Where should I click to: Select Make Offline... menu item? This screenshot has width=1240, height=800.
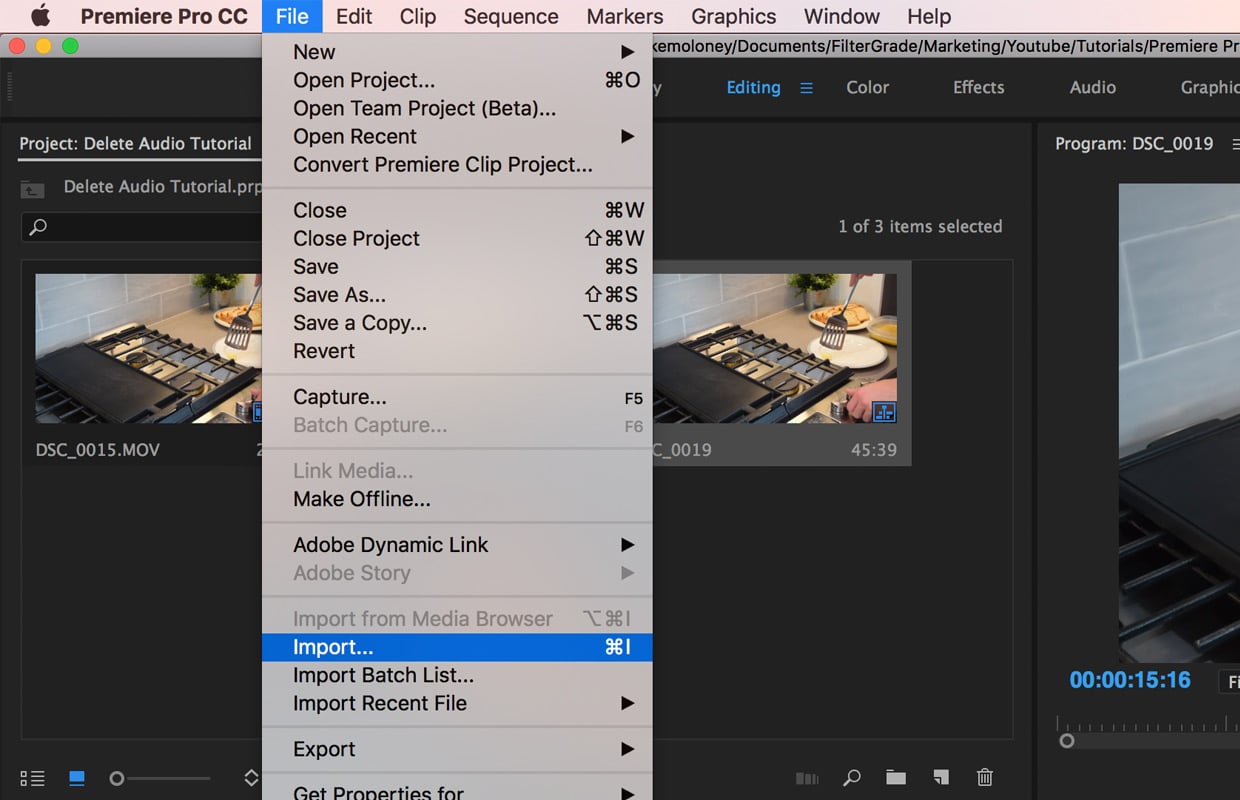(x=457, y=499)
